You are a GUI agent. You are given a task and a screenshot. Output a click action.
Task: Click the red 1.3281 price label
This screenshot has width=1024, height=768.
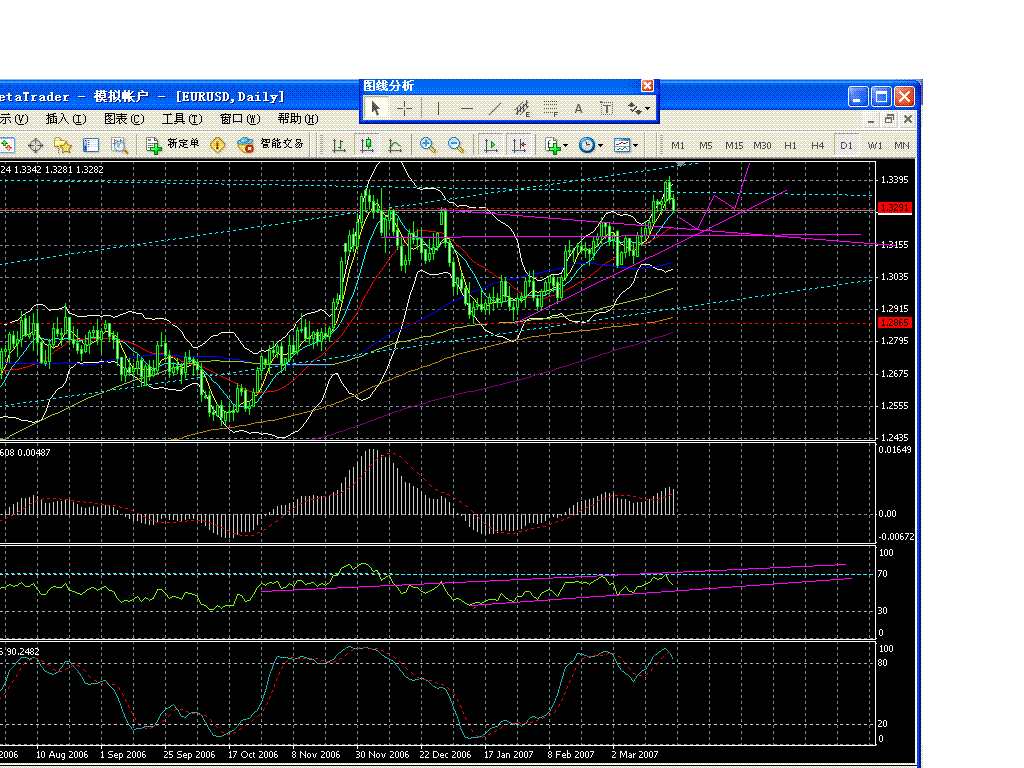tap(894, 208)
